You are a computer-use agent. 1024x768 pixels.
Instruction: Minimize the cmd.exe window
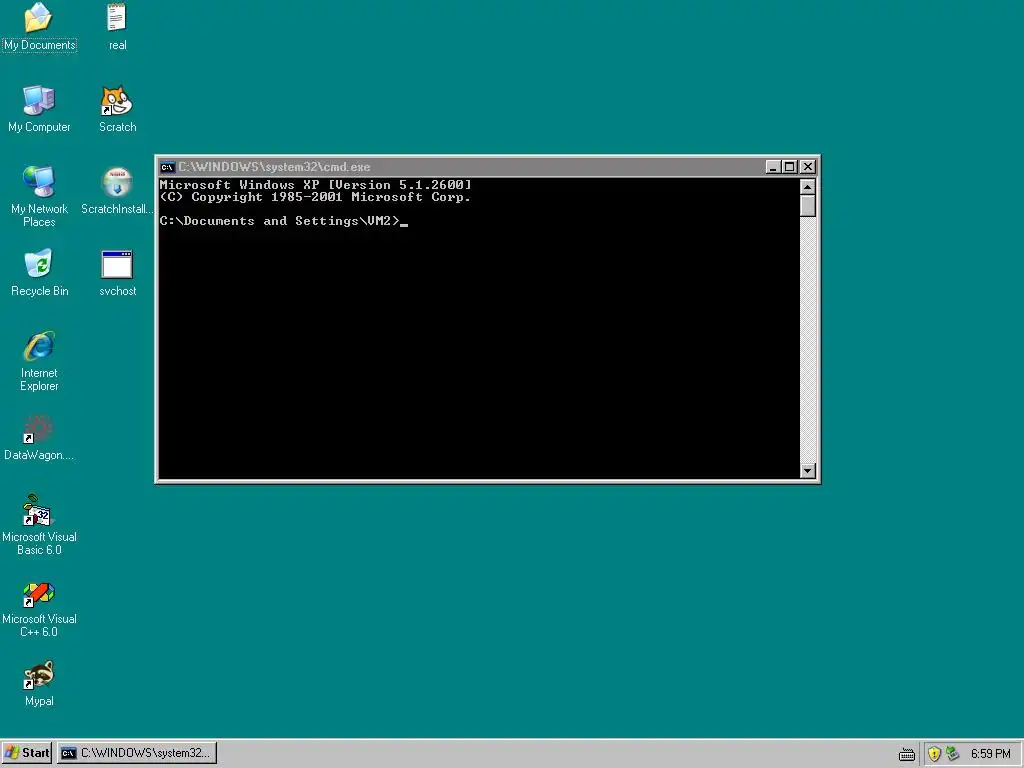(773, 167)
